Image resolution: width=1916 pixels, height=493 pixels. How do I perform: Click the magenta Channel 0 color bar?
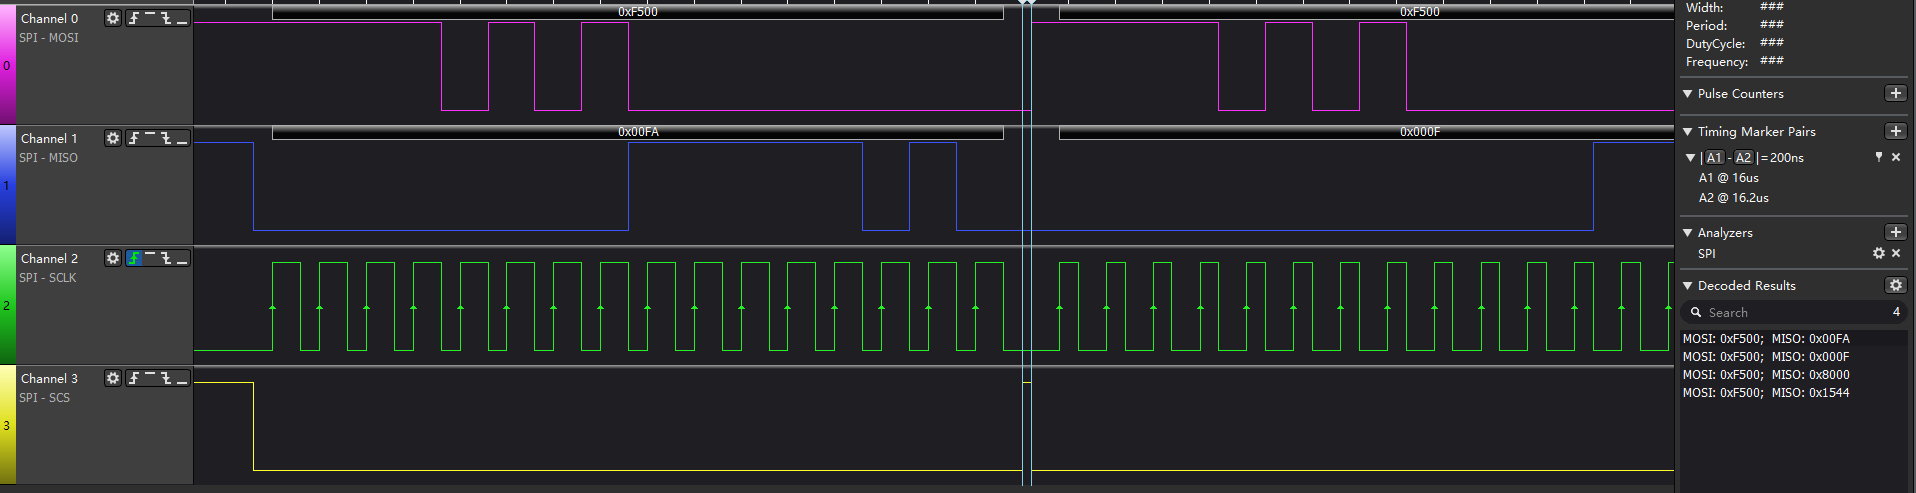[7, 64]
